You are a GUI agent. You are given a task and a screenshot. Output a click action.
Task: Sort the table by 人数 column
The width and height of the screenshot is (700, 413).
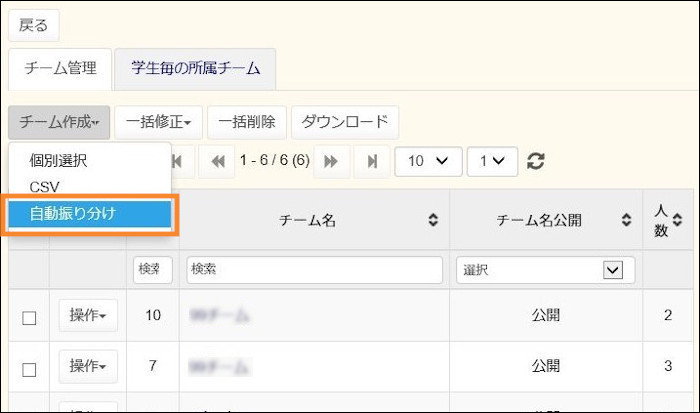point(676,220)
